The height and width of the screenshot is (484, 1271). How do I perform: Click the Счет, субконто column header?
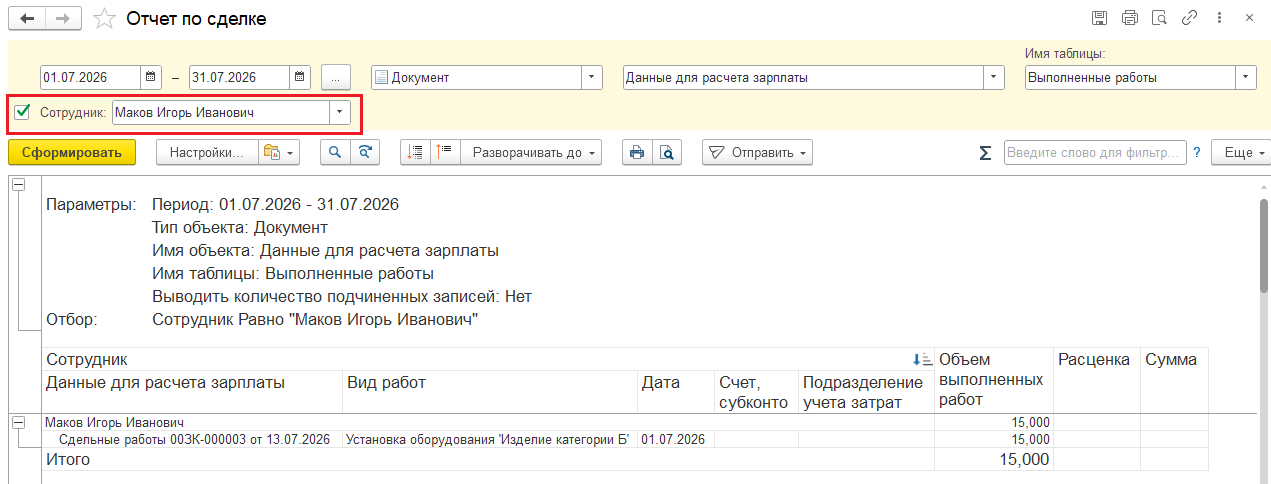[x=756, y=392]
